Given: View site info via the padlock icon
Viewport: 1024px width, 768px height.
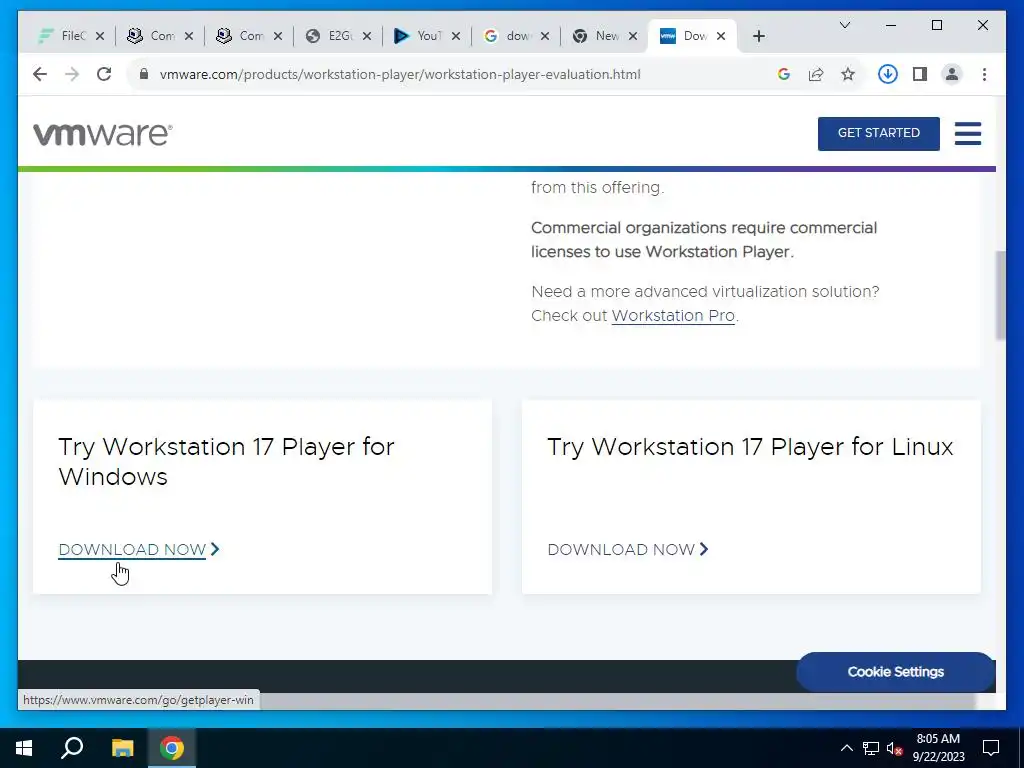Looking at the screenshot, I should coord(144,74).
